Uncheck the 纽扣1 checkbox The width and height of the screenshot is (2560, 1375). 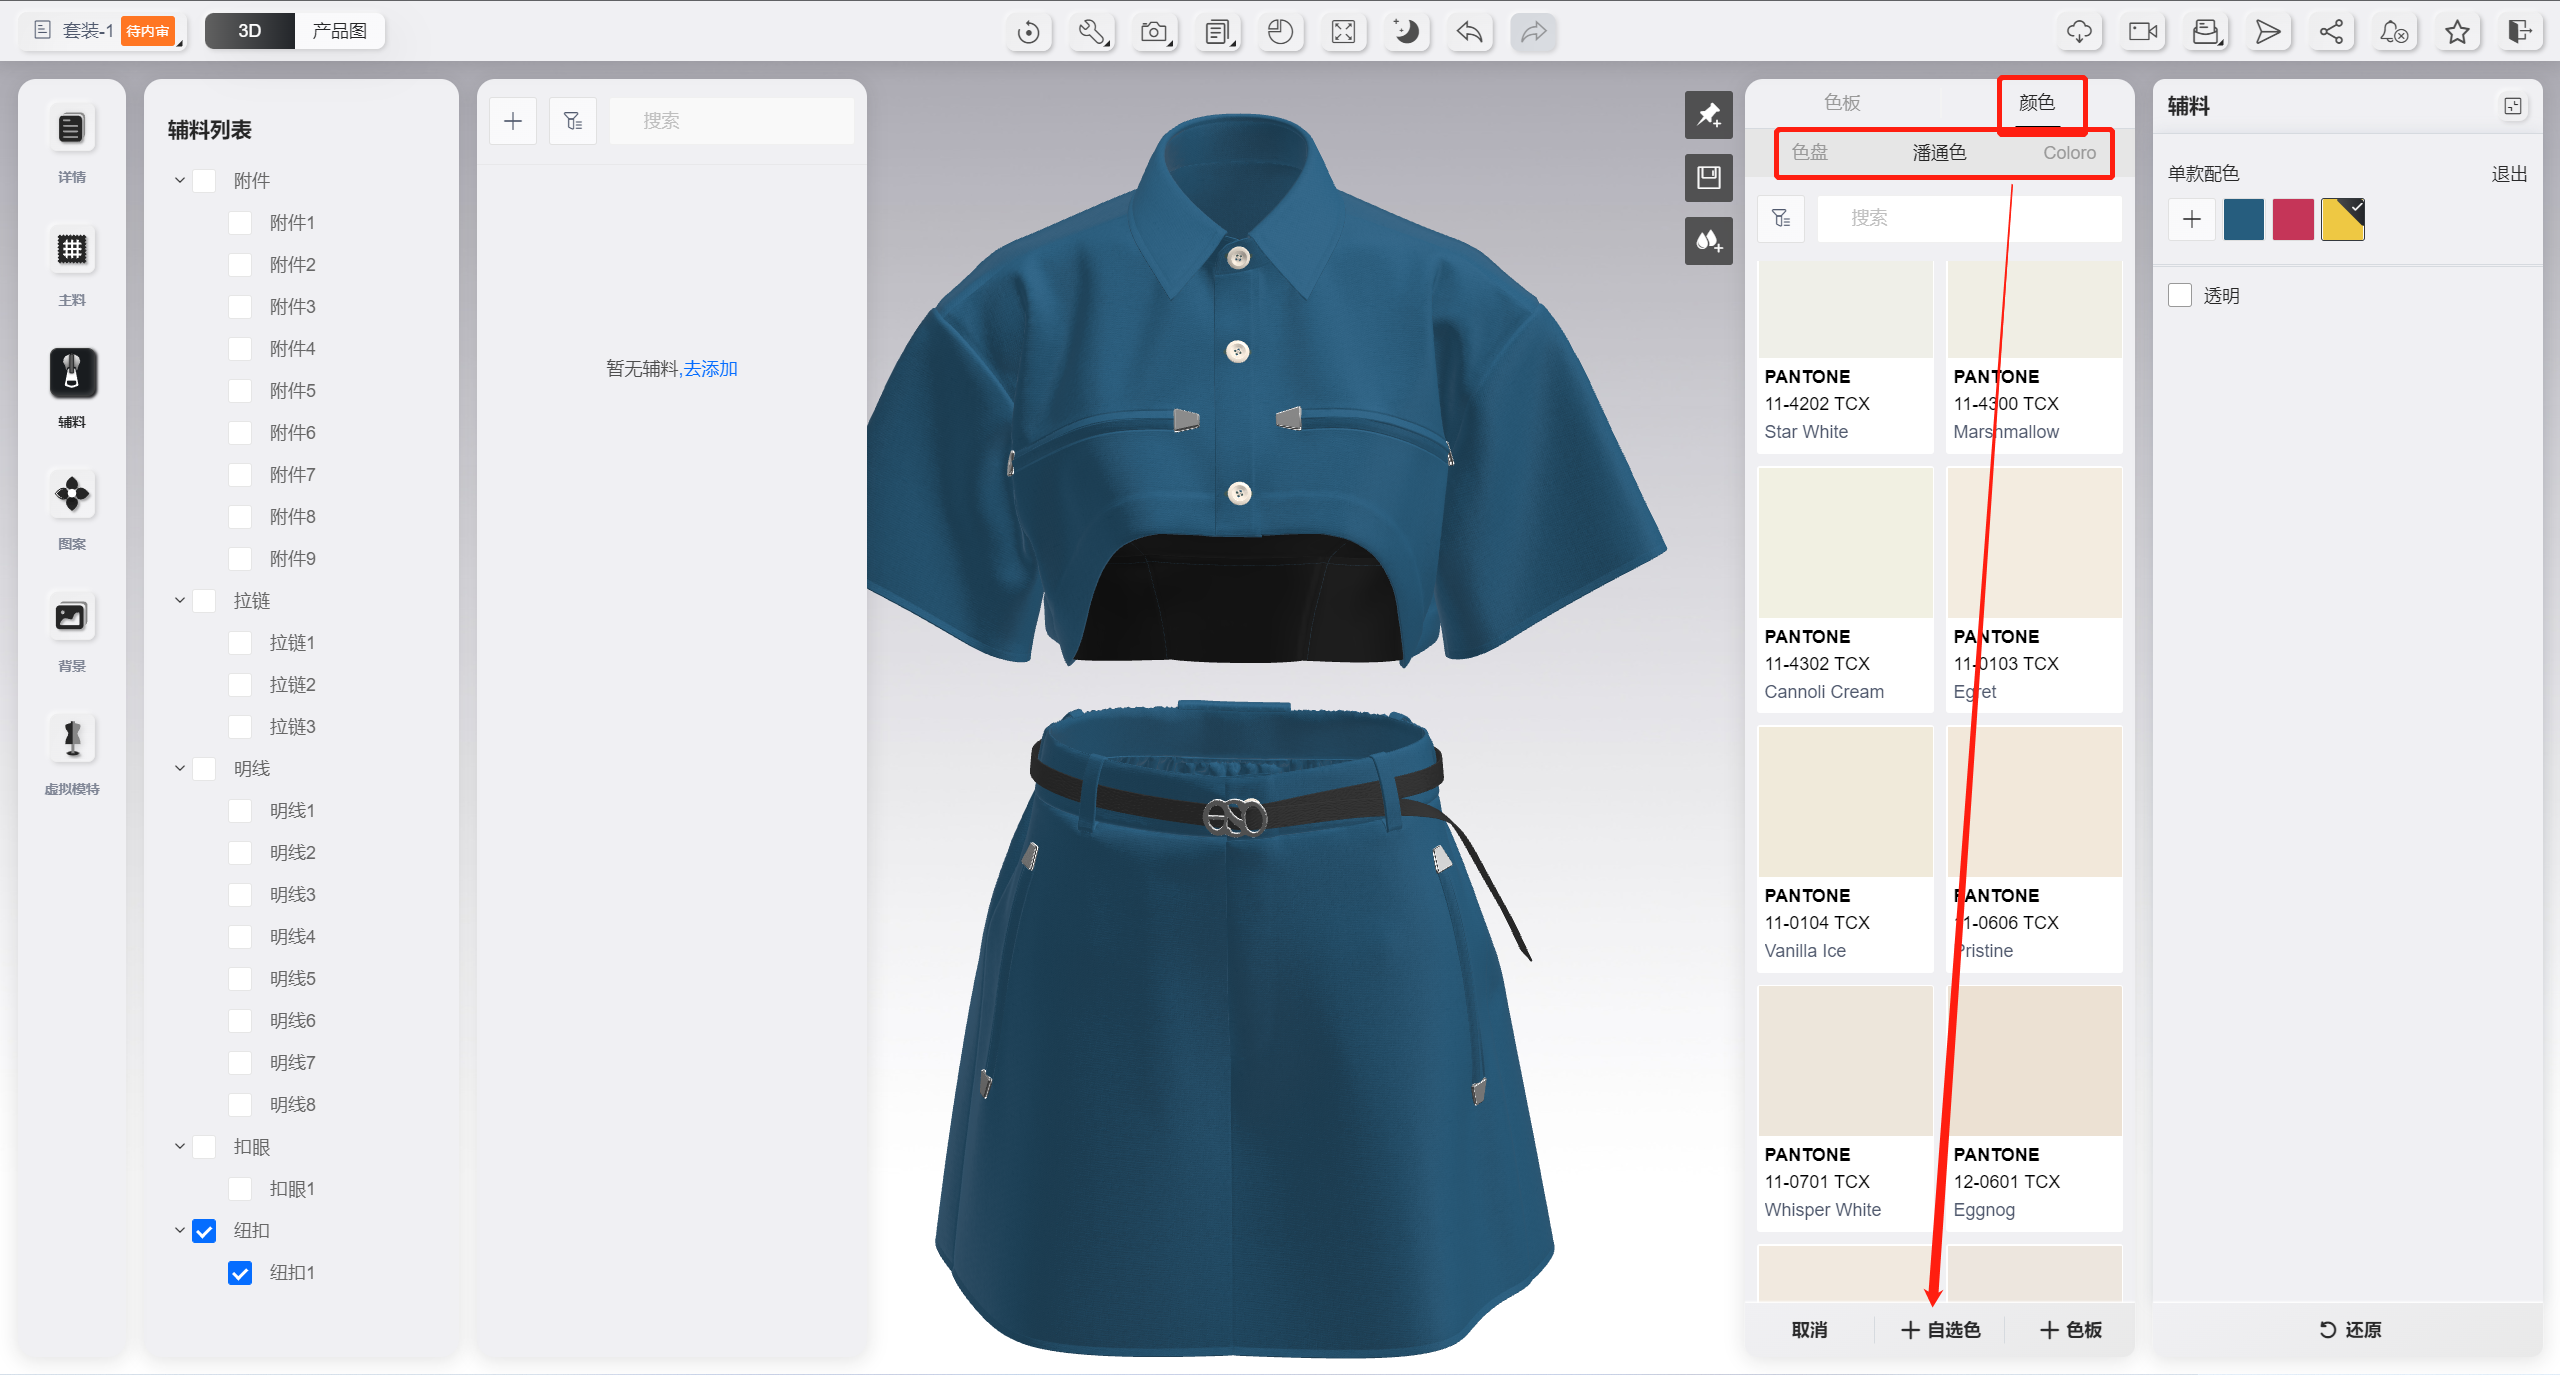point(240,1273)
